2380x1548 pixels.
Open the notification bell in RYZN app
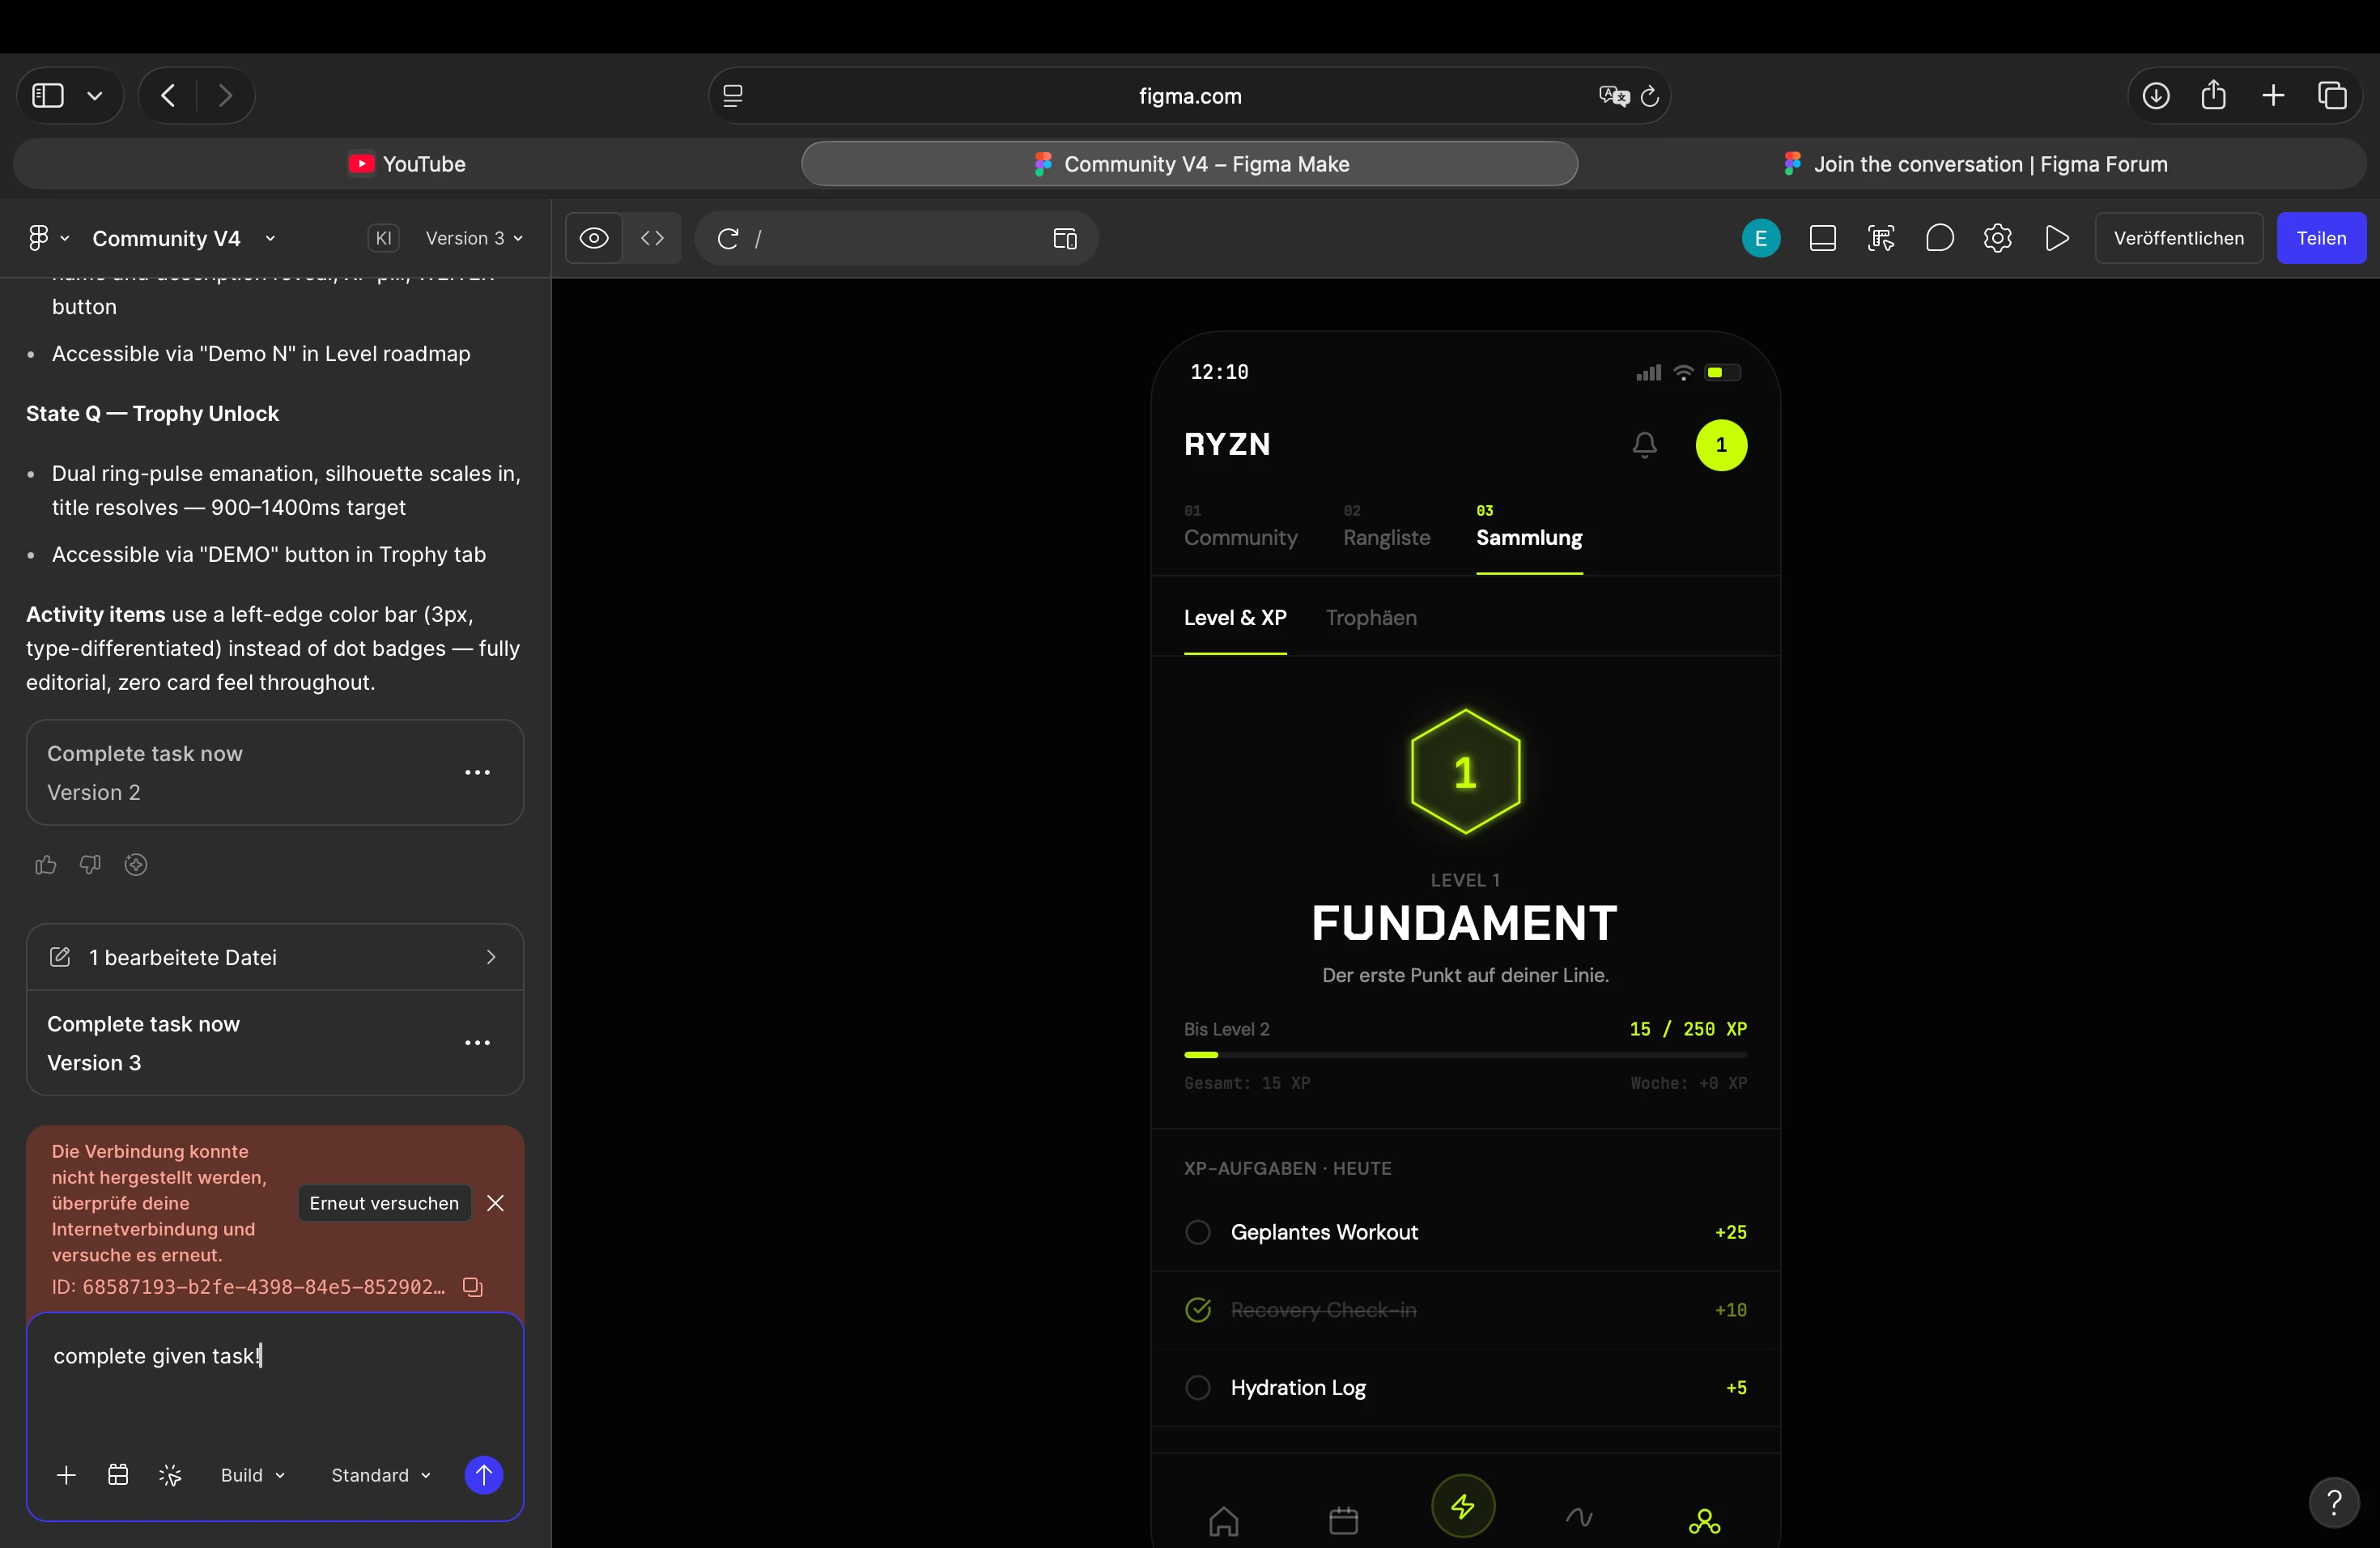1645,445
